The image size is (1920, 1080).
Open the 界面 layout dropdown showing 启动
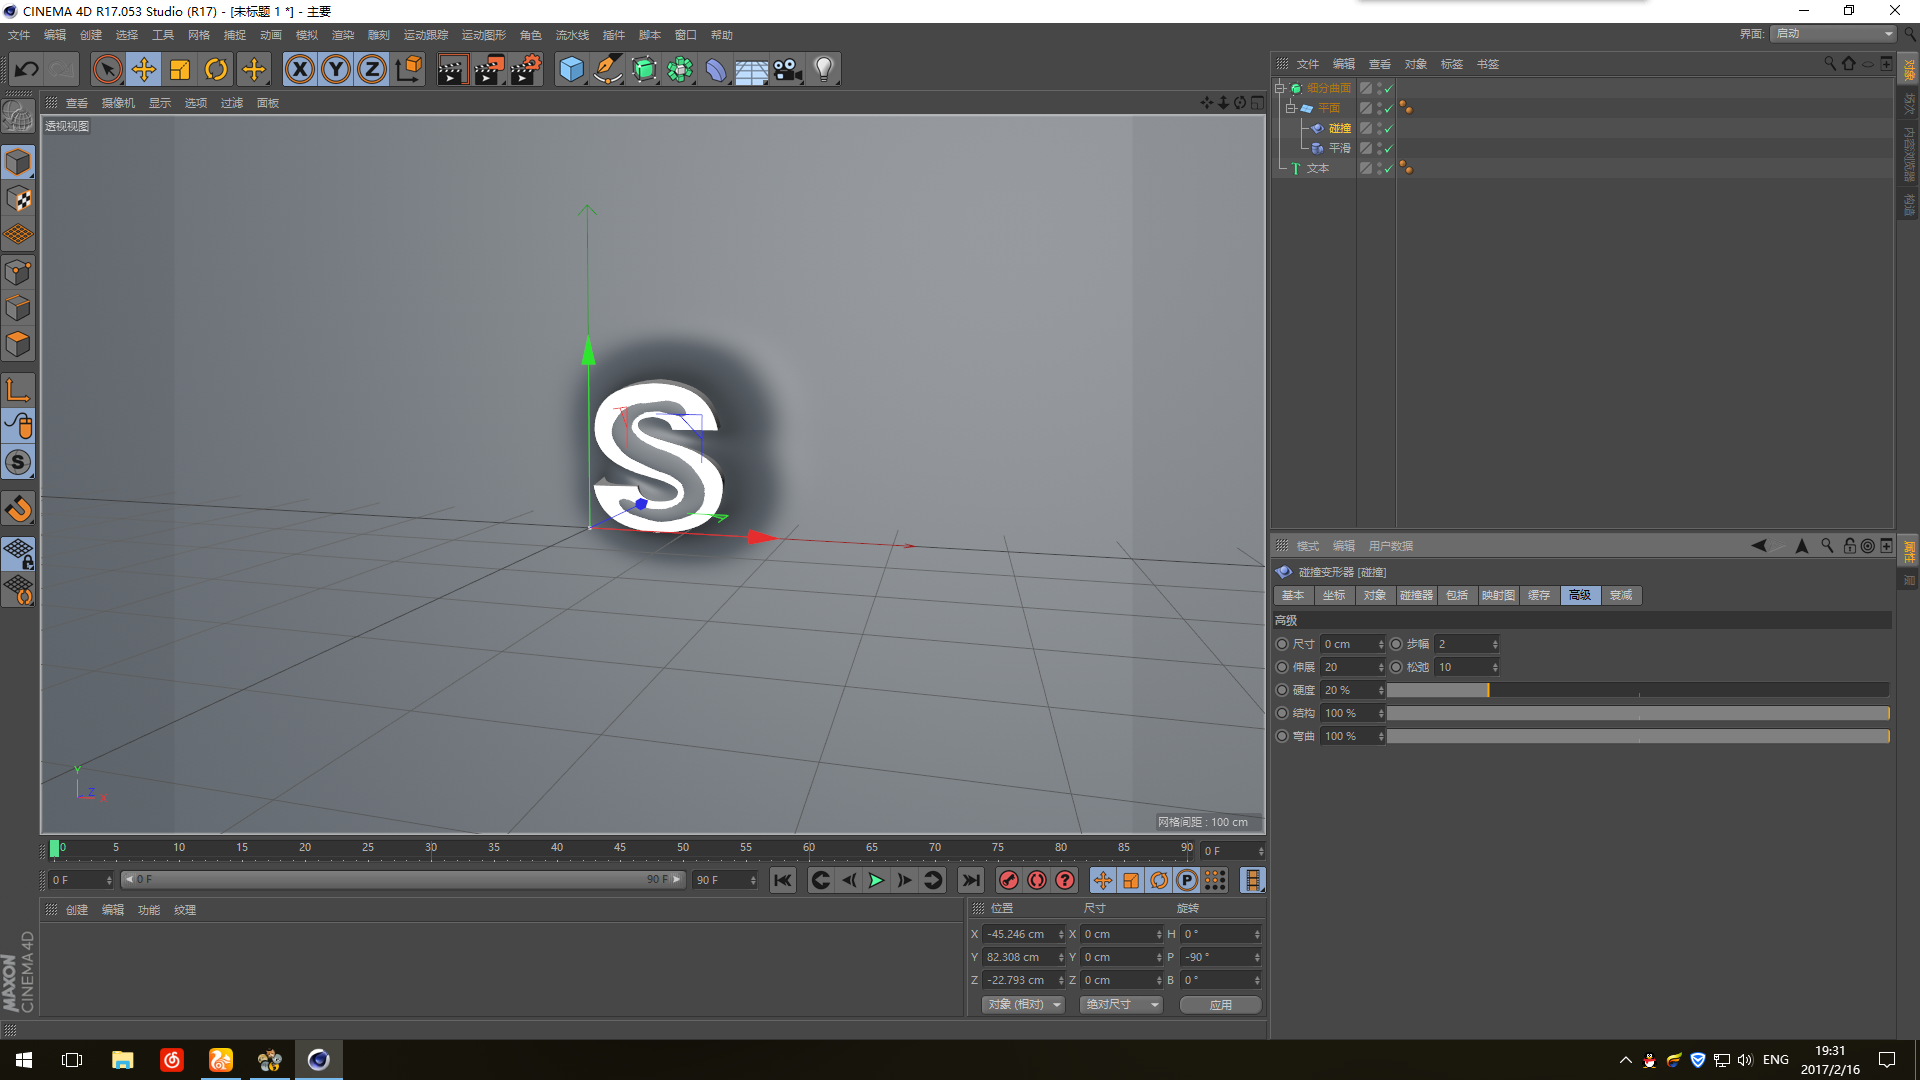coord(1834,33)
